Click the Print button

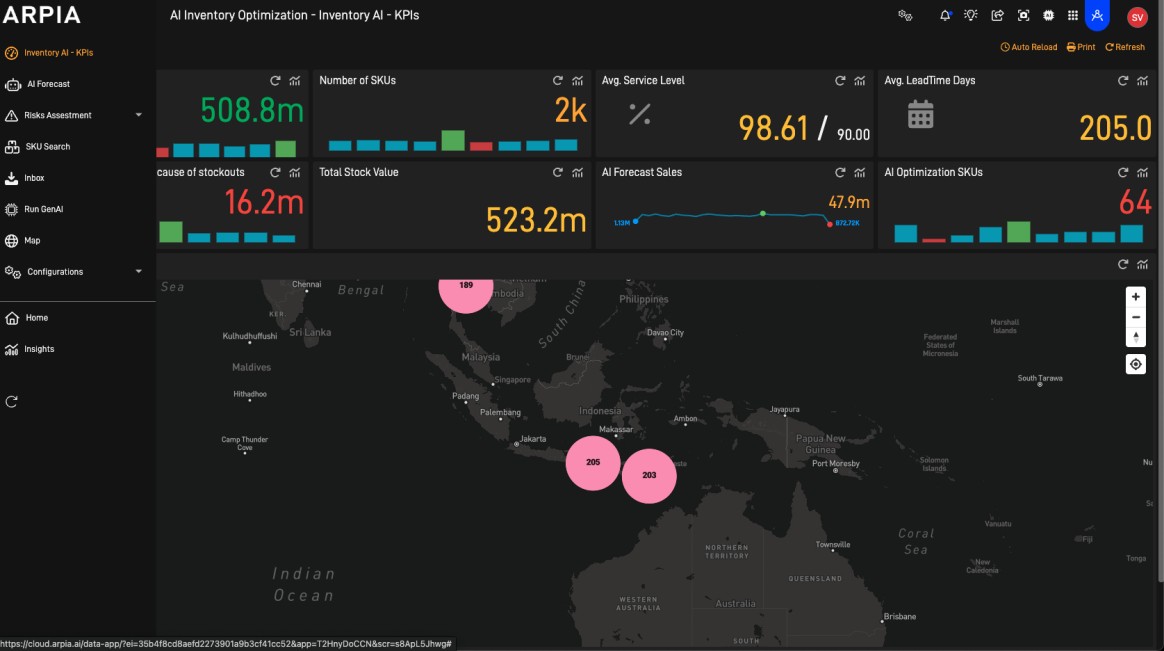click(x=1081, y=47)
